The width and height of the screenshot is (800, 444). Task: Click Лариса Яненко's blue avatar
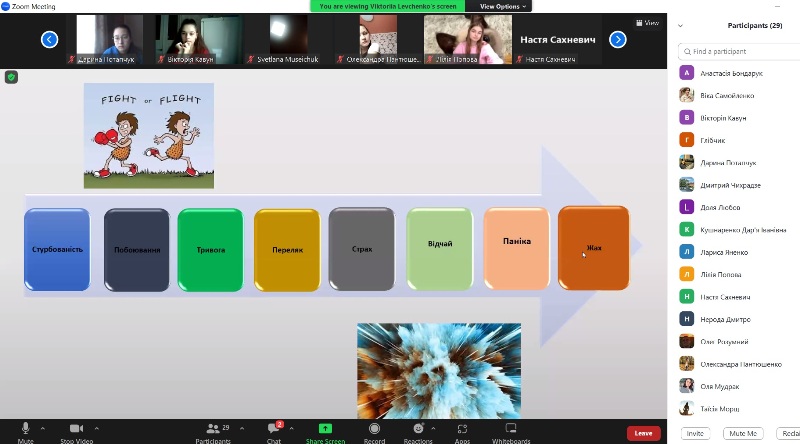687,252
